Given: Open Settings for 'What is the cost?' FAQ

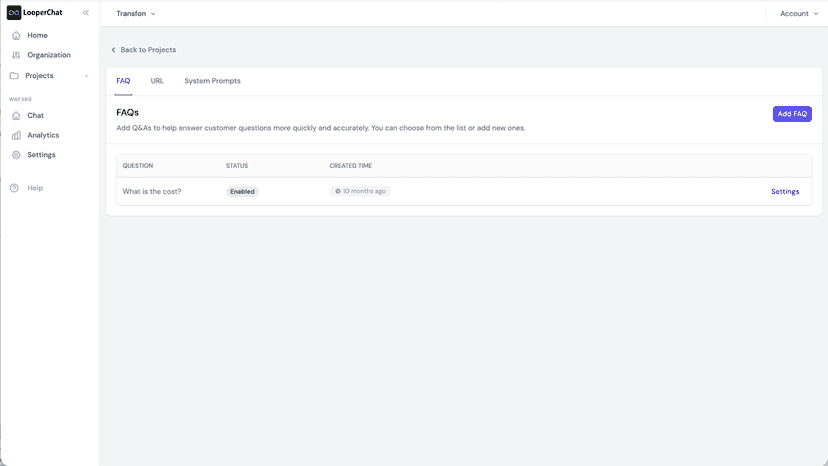Looking at the screenshot, I should pos(785,192).
